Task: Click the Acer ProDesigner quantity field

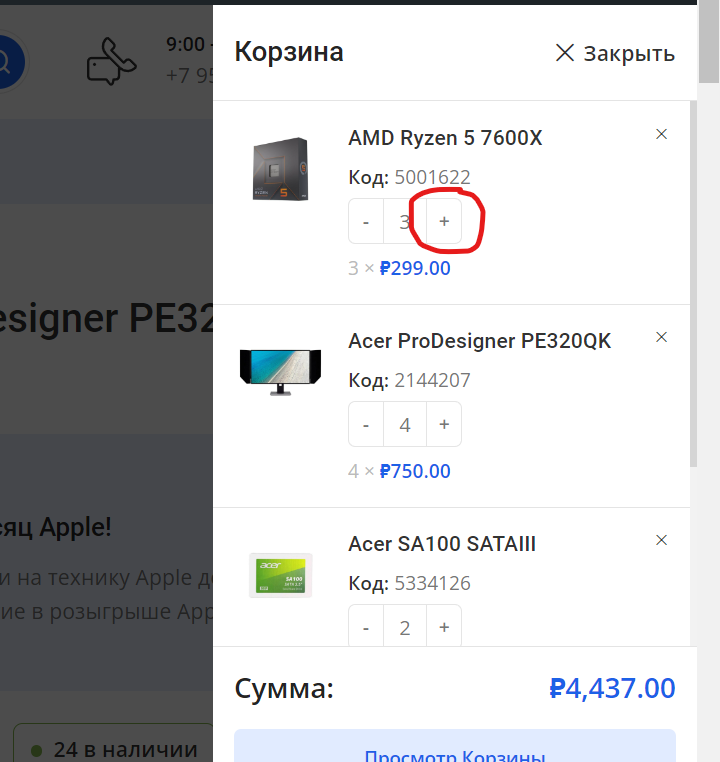Action: click(405, 424)
